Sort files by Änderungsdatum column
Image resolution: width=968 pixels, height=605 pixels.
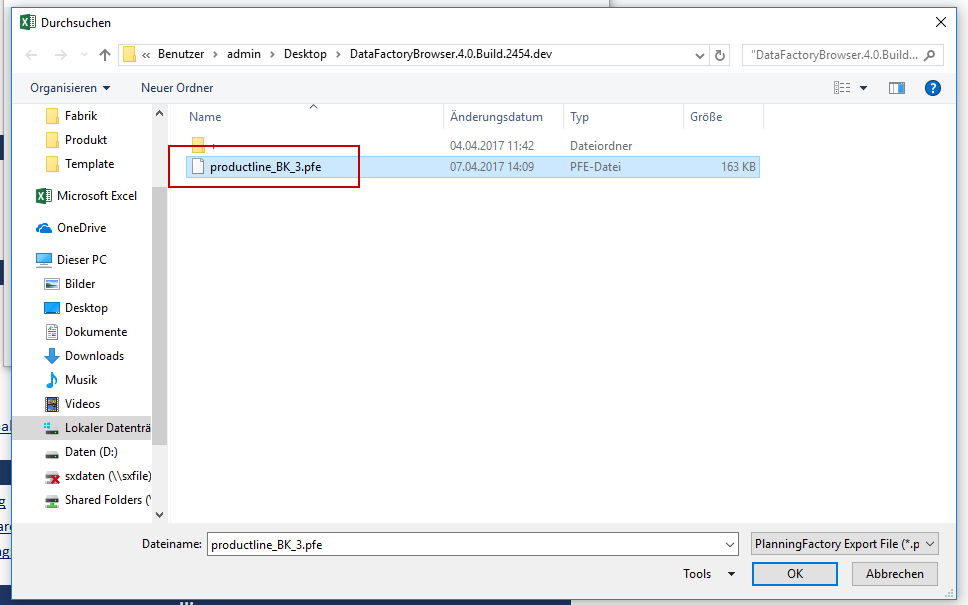[496, 117]
